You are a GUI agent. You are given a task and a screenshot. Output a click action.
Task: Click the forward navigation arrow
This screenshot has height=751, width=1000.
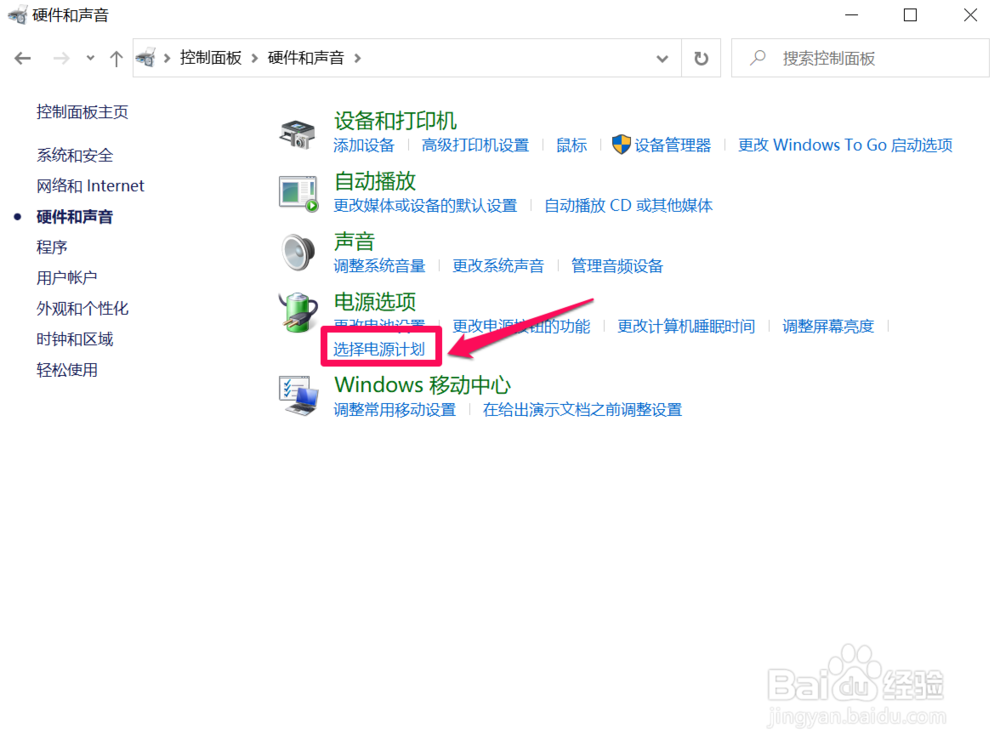pyautogui.click(x=61, y=59)
